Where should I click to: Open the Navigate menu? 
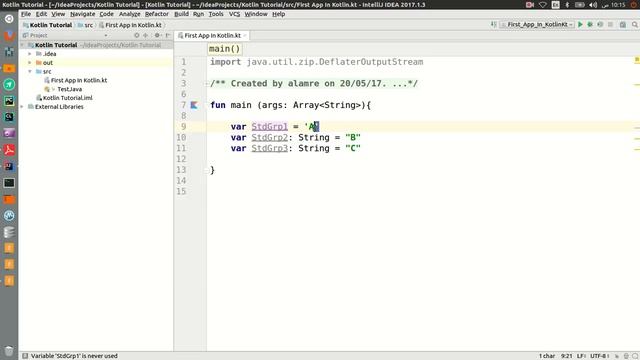(82, 14)
